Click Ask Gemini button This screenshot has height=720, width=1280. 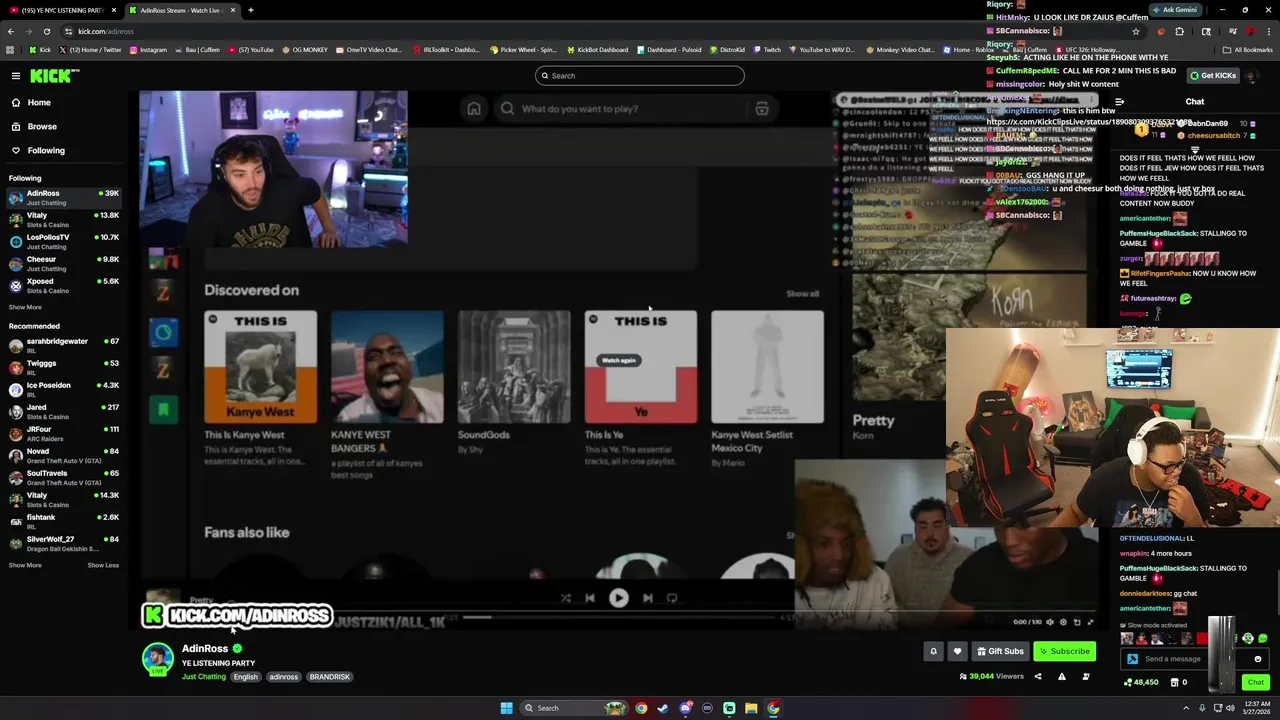click(x=1175, y=10)
